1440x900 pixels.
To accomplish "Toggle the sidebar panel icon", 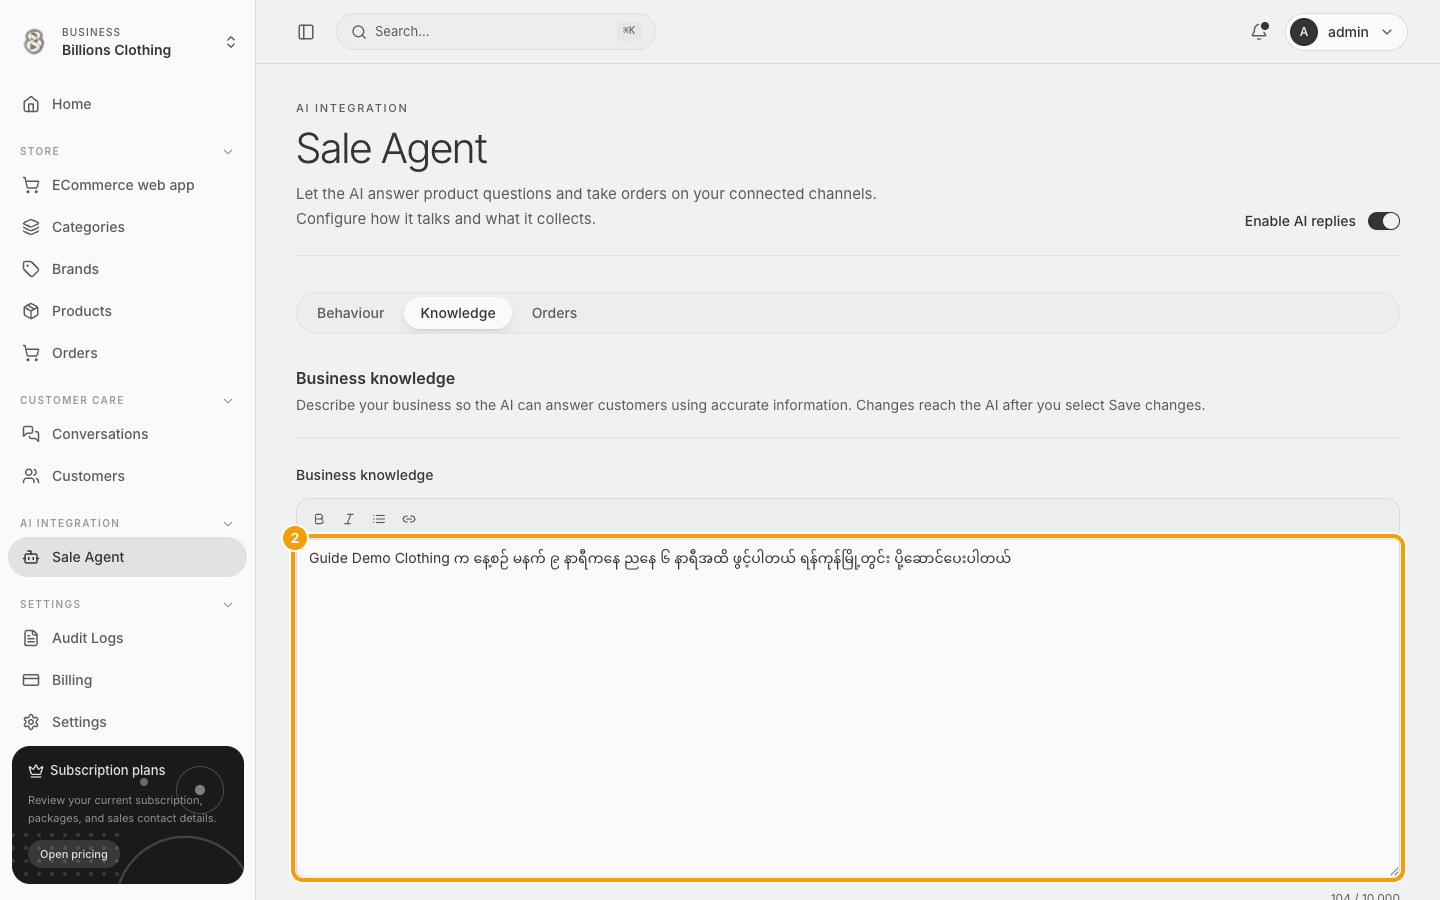I will click(306, 32).
